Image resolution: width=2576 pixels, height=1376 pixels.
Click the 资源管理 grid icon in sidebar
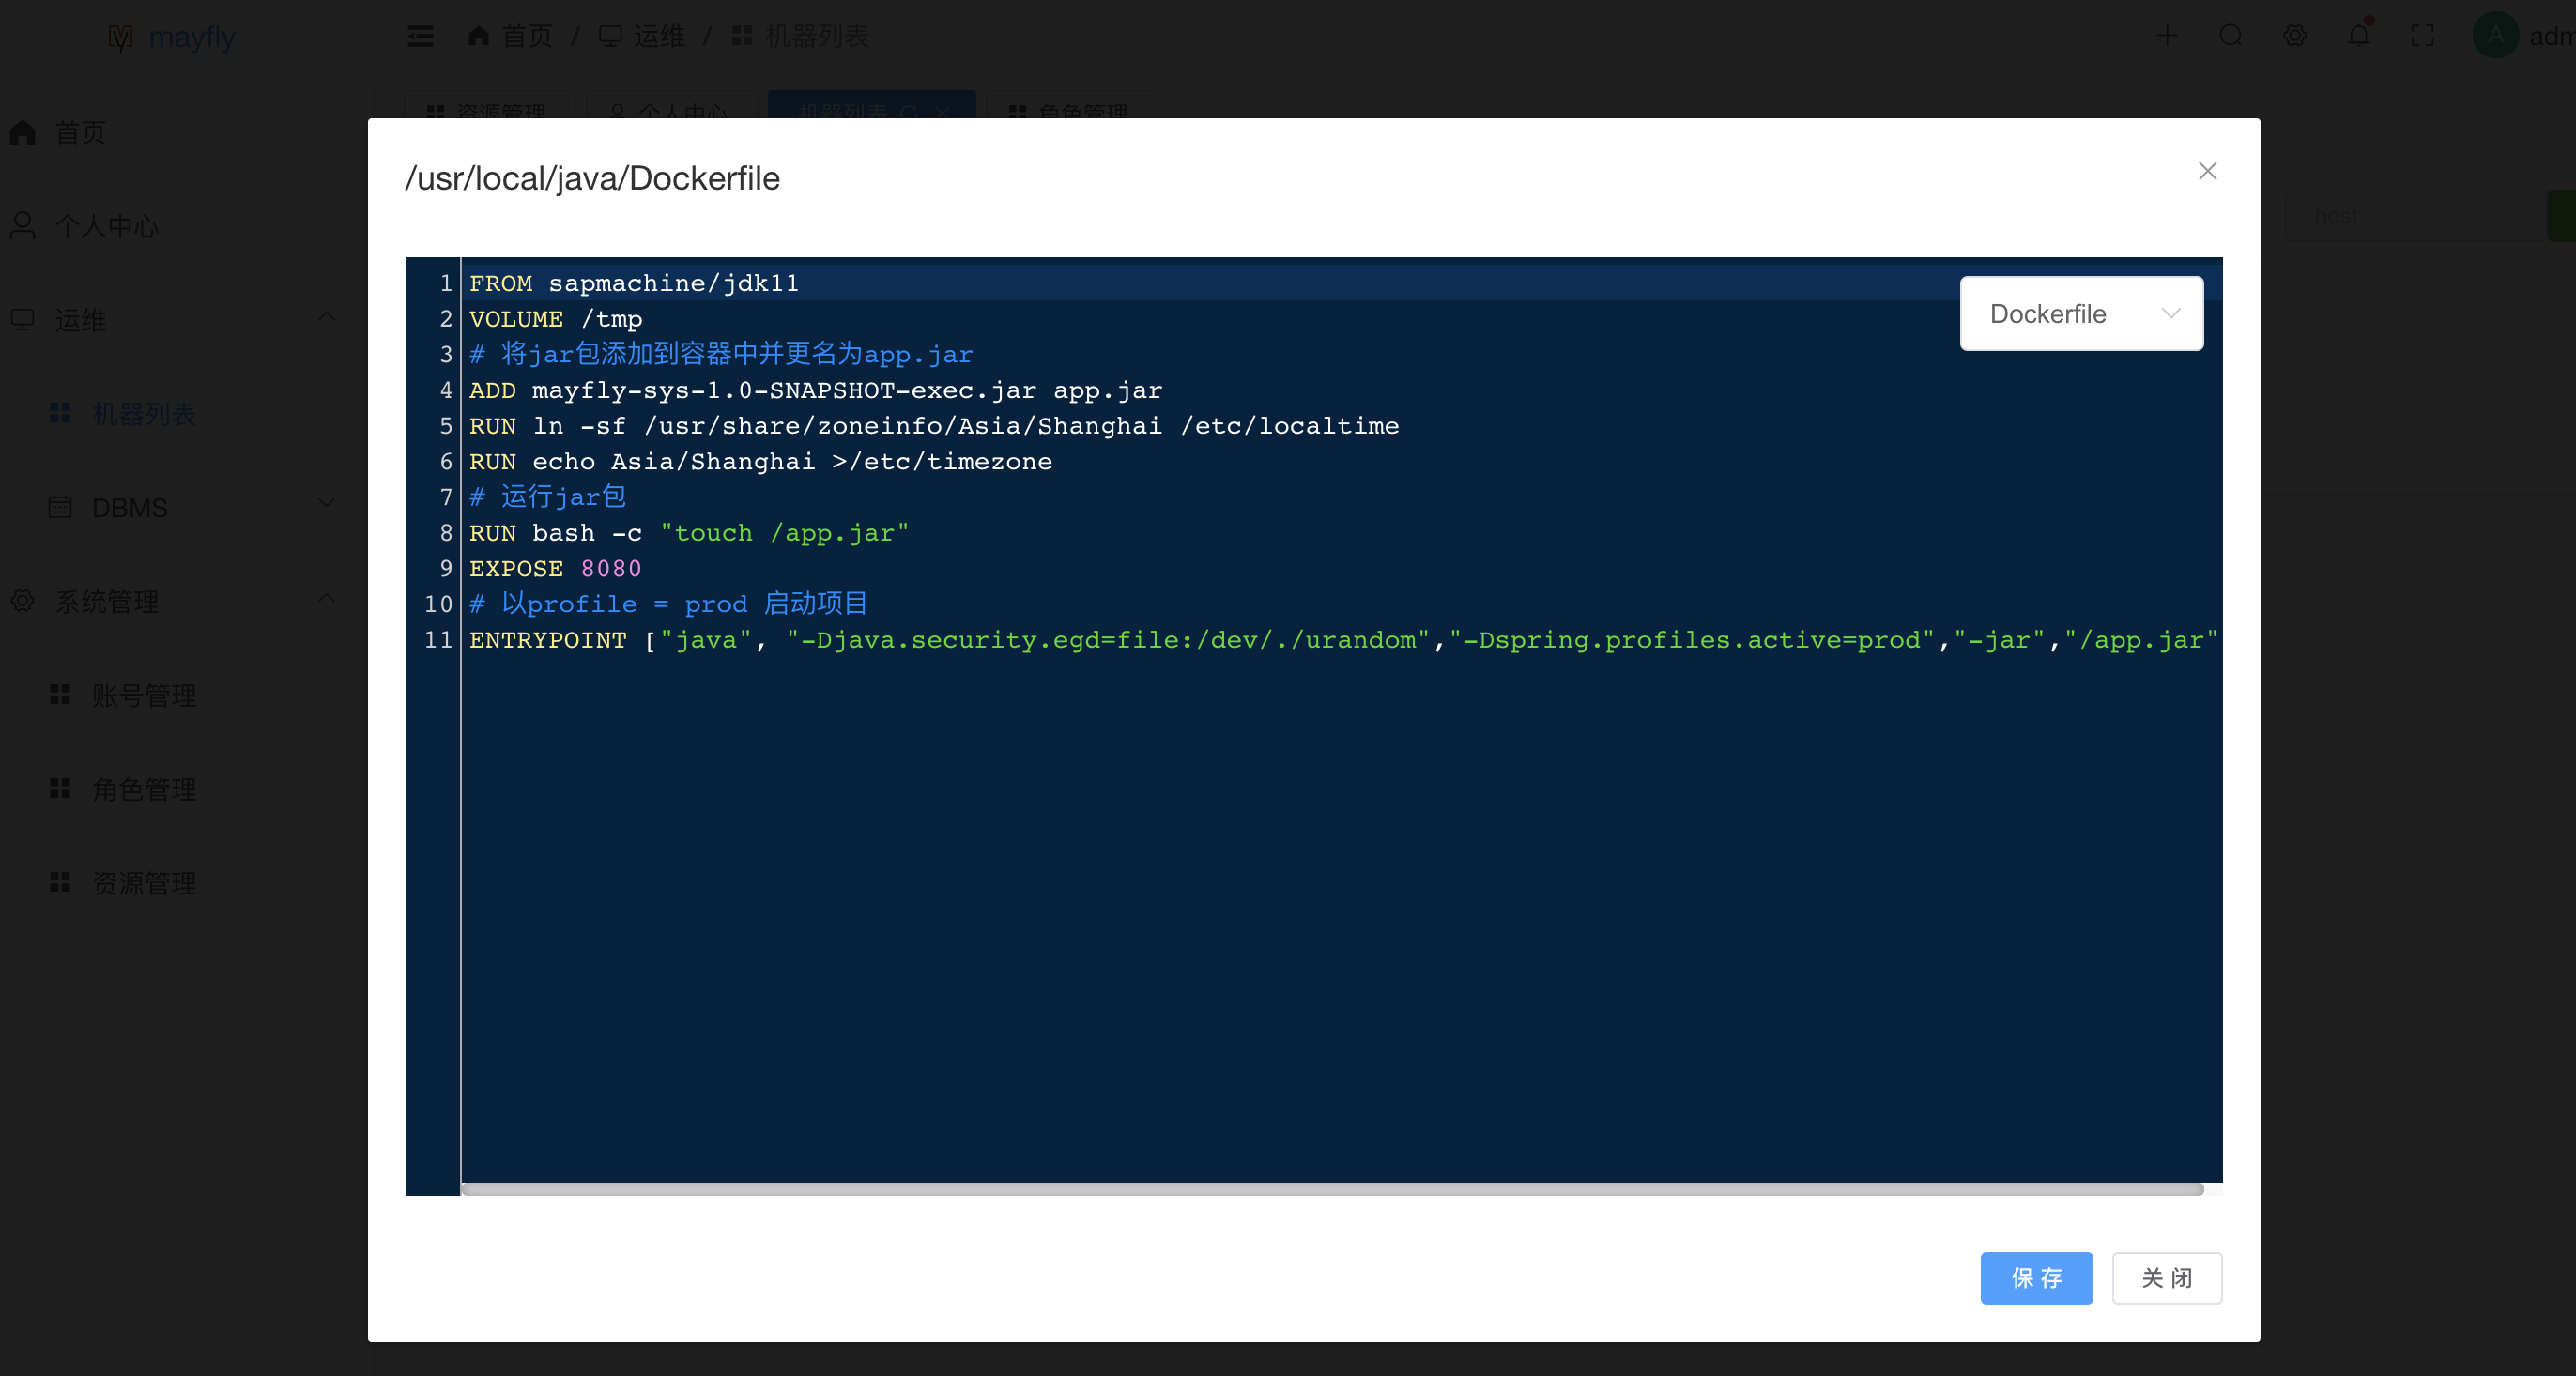point(60,882)
